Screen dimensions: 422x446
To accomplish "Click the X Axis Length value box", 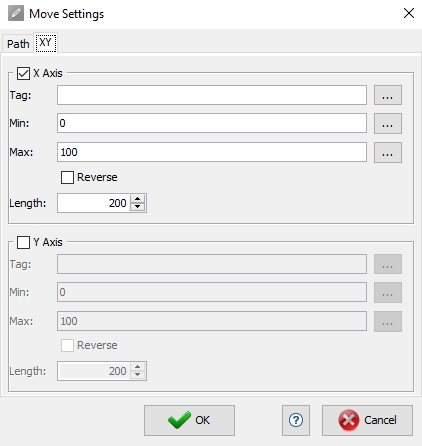I will click(94, 203).
